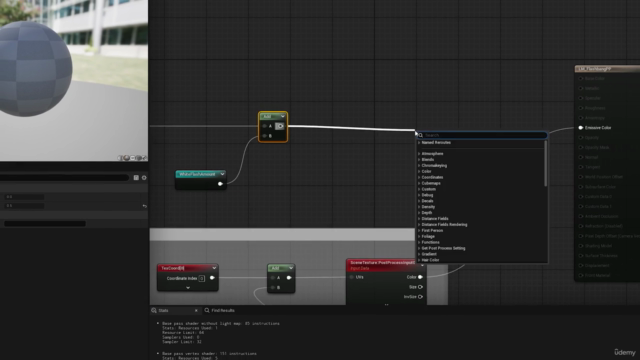Click the property matrix grid icon
The width and height of the screenshot is (640, 360).
136,178
